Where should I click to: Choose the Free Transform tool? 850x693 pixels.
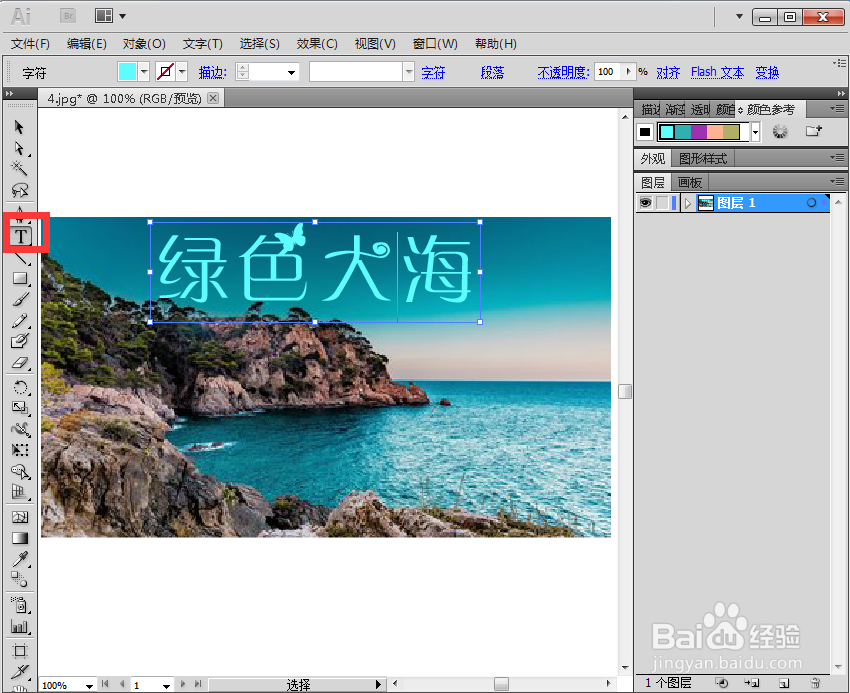tap(21, 450)
